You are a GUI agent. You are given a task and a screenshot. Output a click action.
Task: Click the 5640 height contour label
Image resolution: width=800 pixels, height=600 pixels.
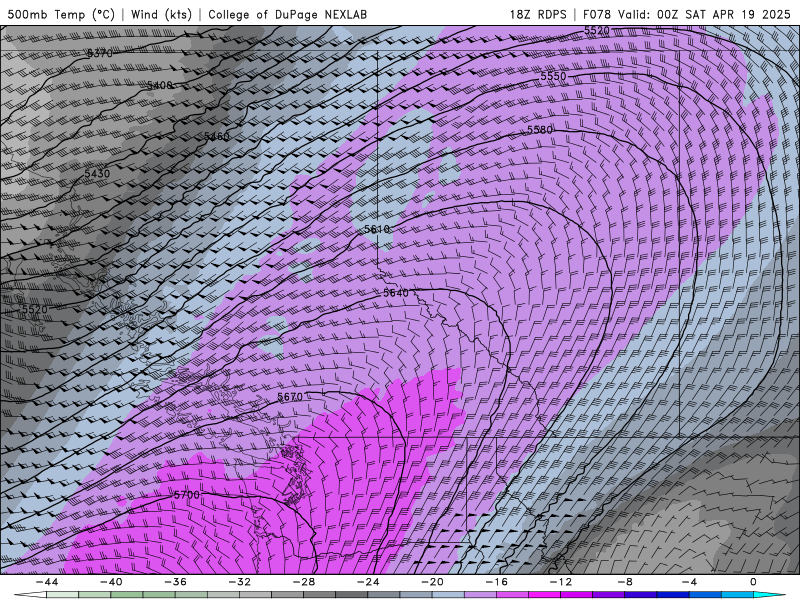pyautogui.click(x=396, y=293)
